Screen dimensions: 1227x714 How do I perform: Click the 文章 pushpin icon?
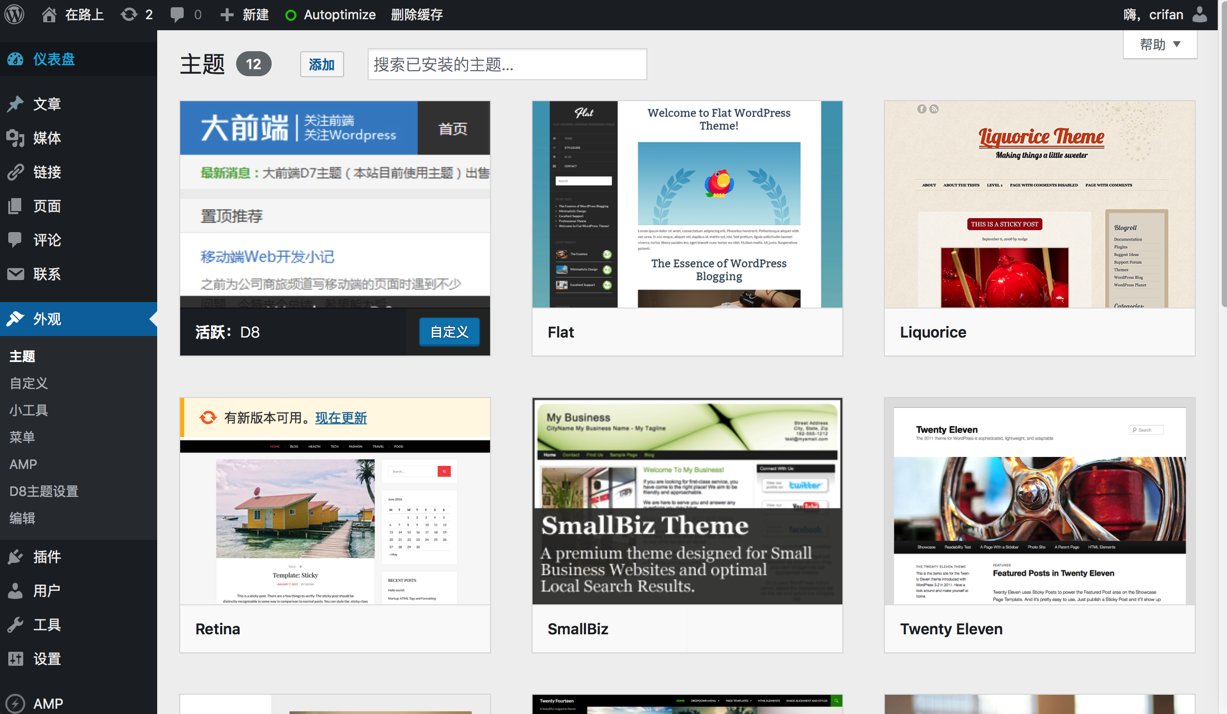[15, 104]
